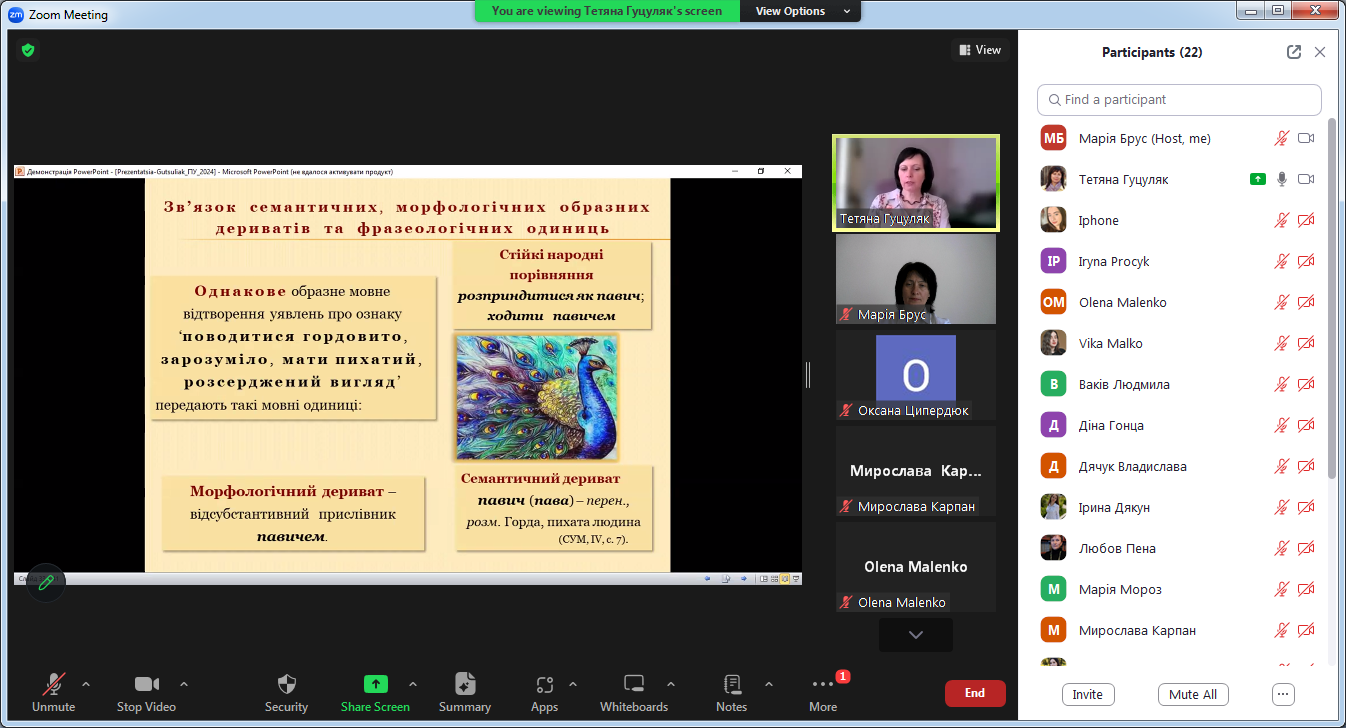Toggle Olena Malenko's muted microphone icon
The image size is (1346, 728).
pyautogui.click(x=1281, y=303)
